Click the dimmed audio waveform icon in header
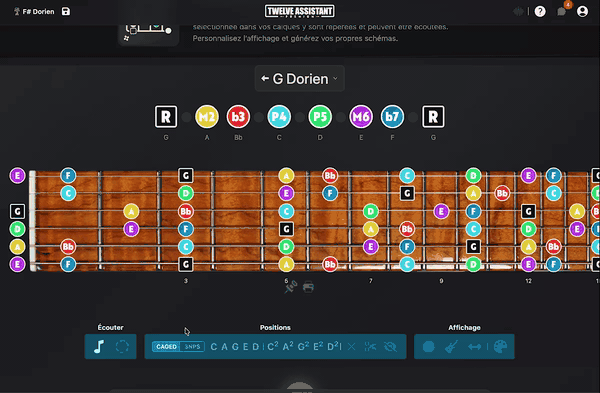The height and width of the screenshot is (393, 600). click(x=518, y=11)
